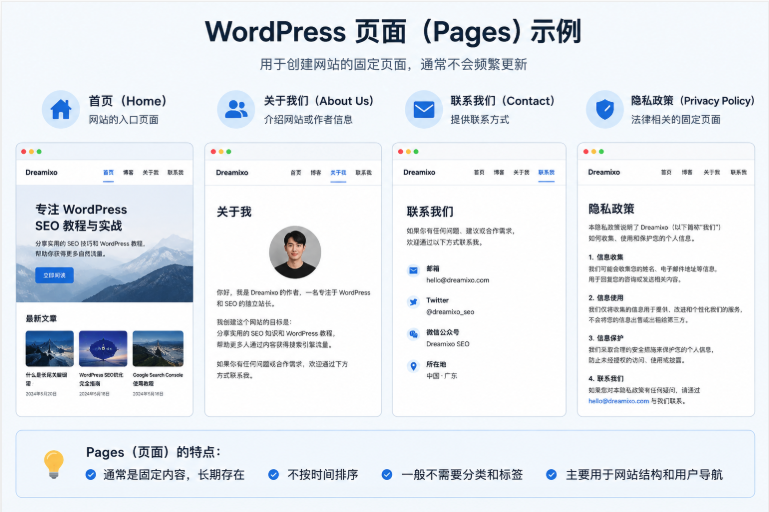Click the WeChat icon beside 微信公众号
The image size is (769, 512).
[x=413, y=334]
